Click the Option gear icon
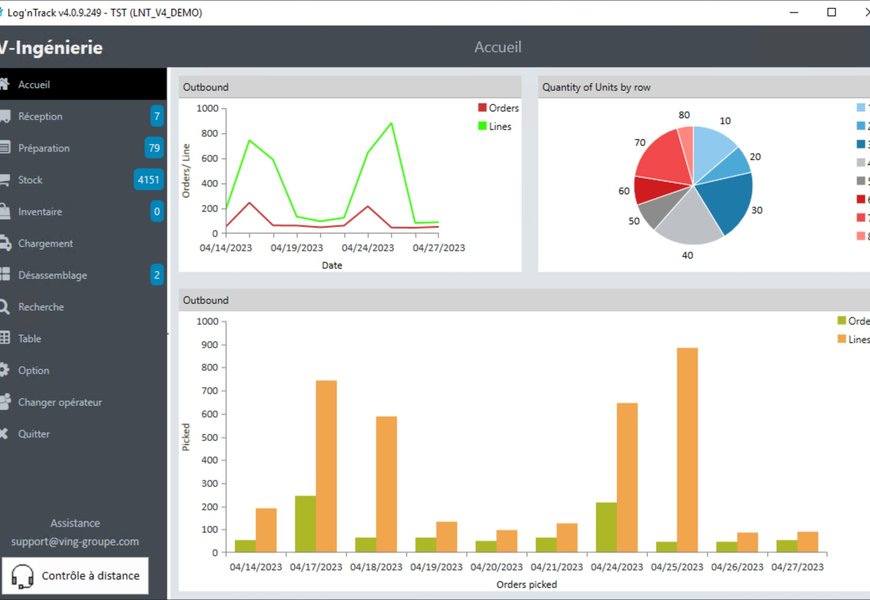Screen dimensions: 870x600 pos(5,370)
